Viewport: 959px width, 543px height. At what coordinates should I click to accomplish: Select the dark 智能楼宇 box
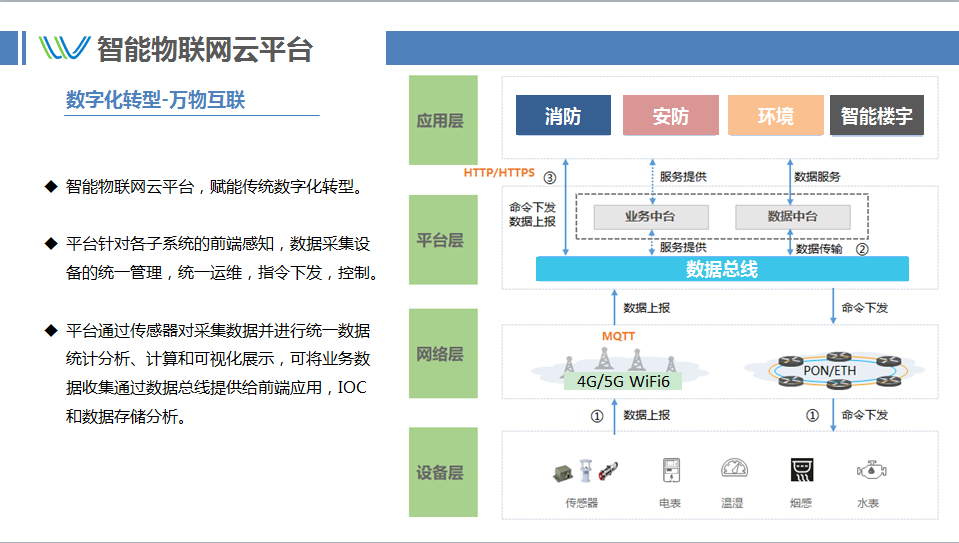[x=876, y=115]
